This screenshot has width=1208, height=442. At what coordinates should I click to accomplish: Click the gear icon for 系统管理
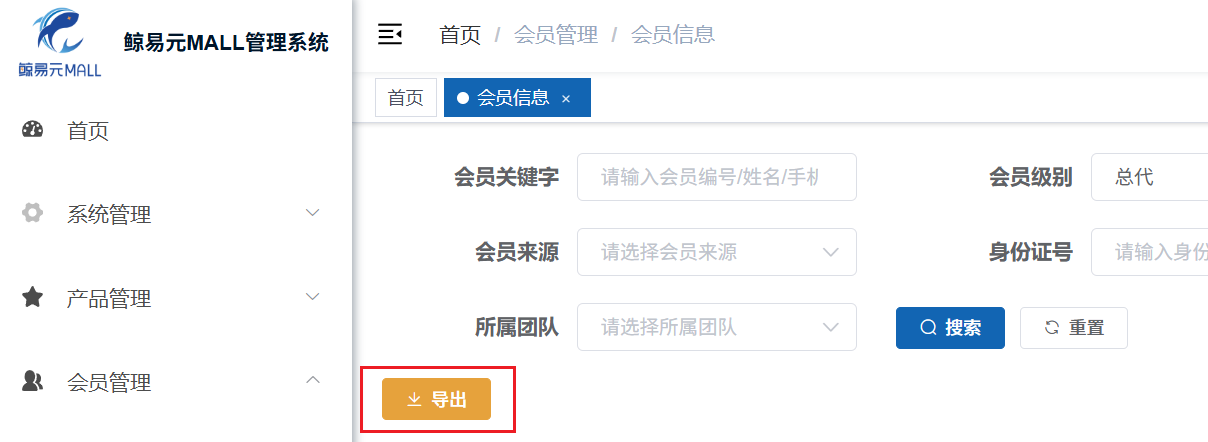[x=33, y=213]
